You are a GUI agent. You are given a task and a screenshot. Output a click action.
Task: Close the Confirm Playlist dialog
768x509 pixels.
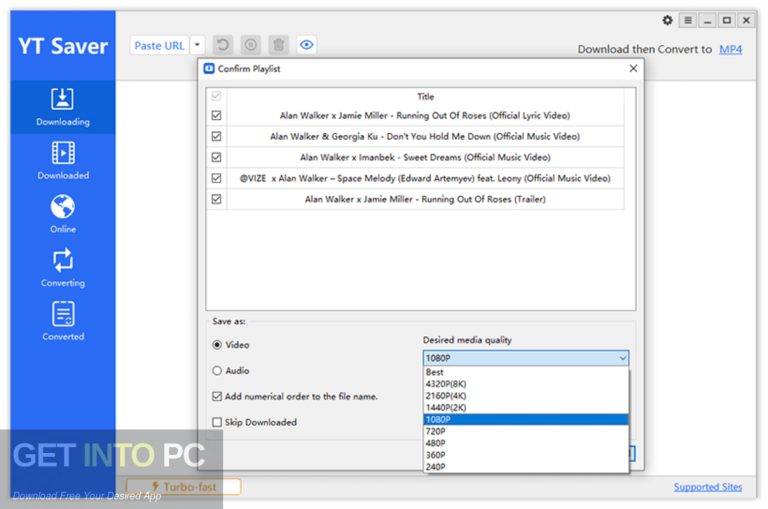[633, 69]
